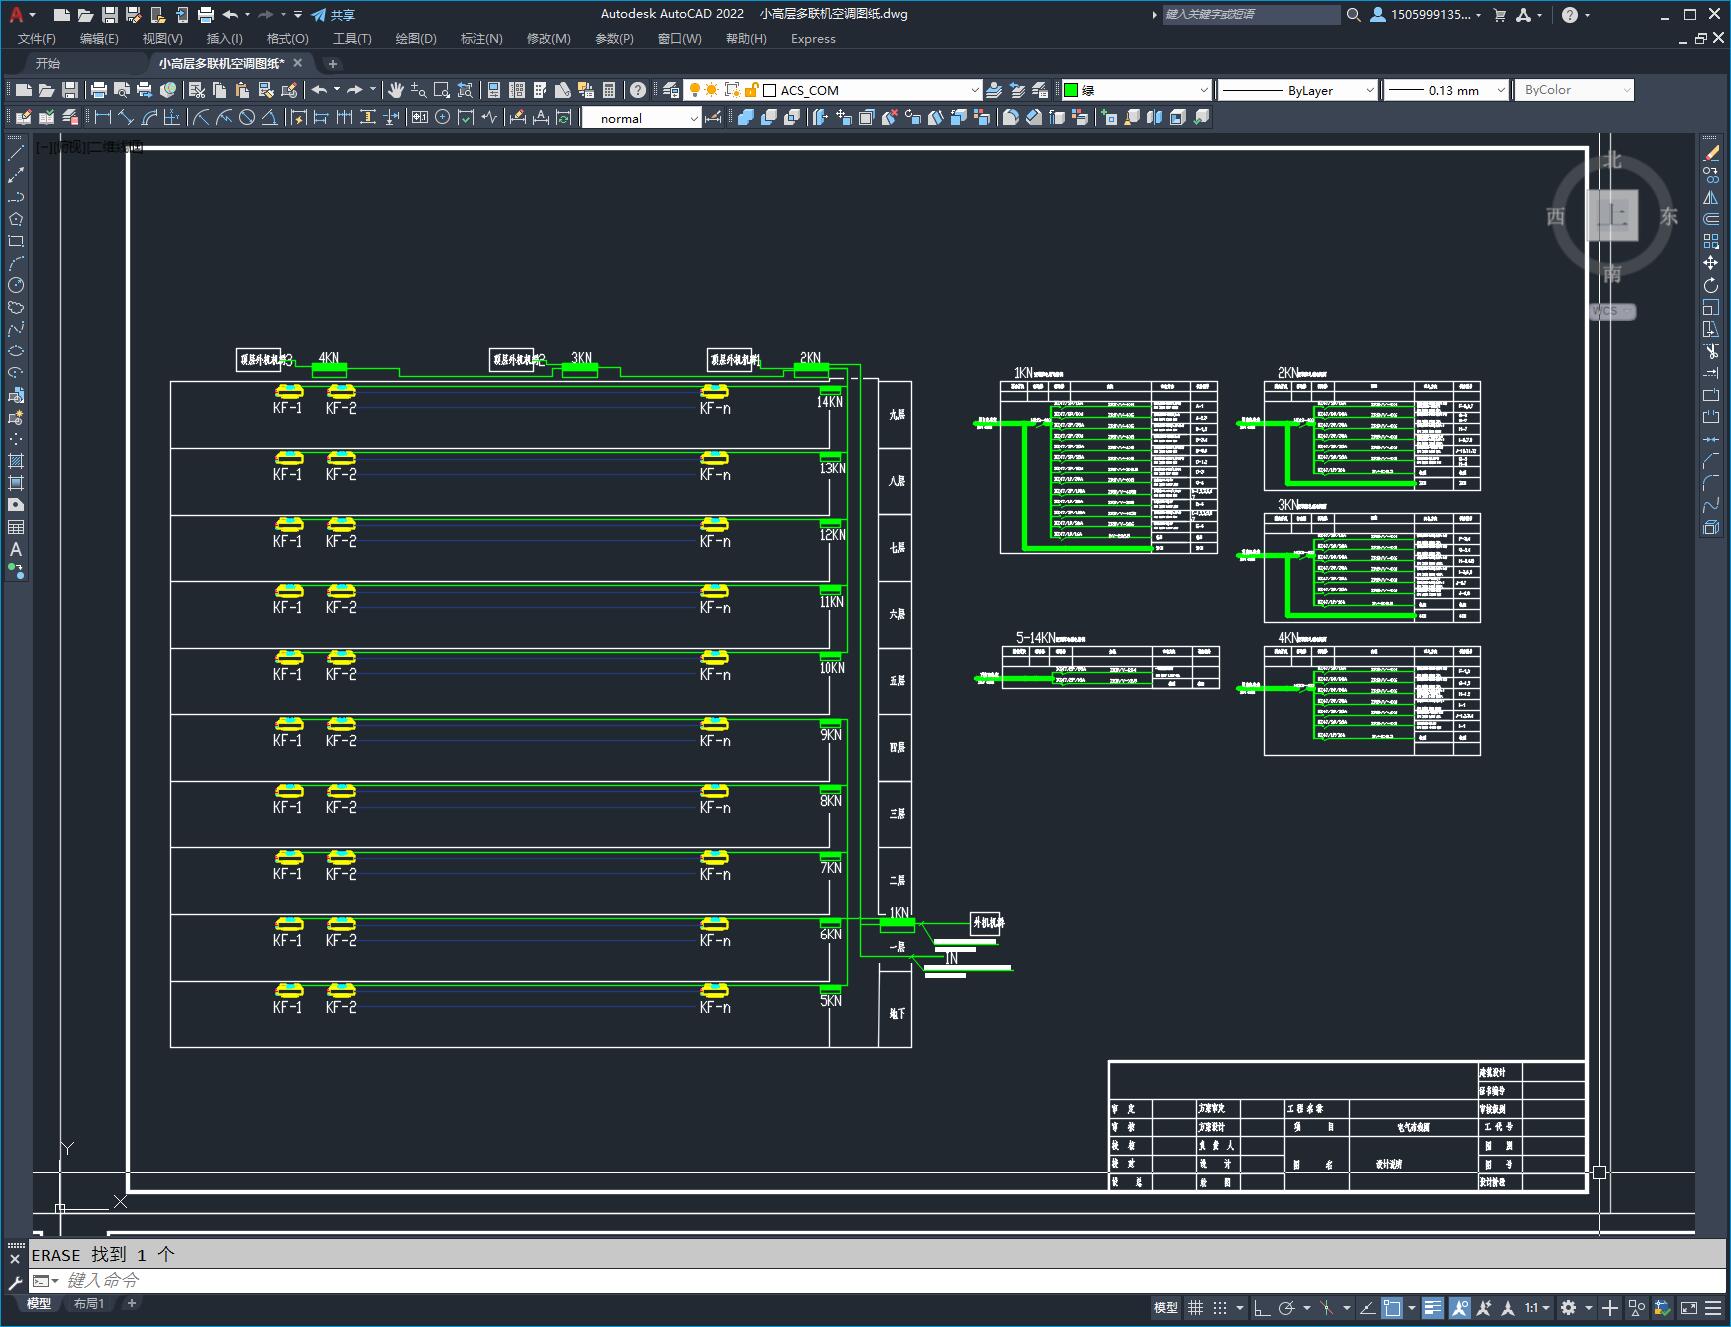Open the Autodesk App Store cart icon
The height and width of the screenshot is (1327, 1731).
click(1499, 15)
